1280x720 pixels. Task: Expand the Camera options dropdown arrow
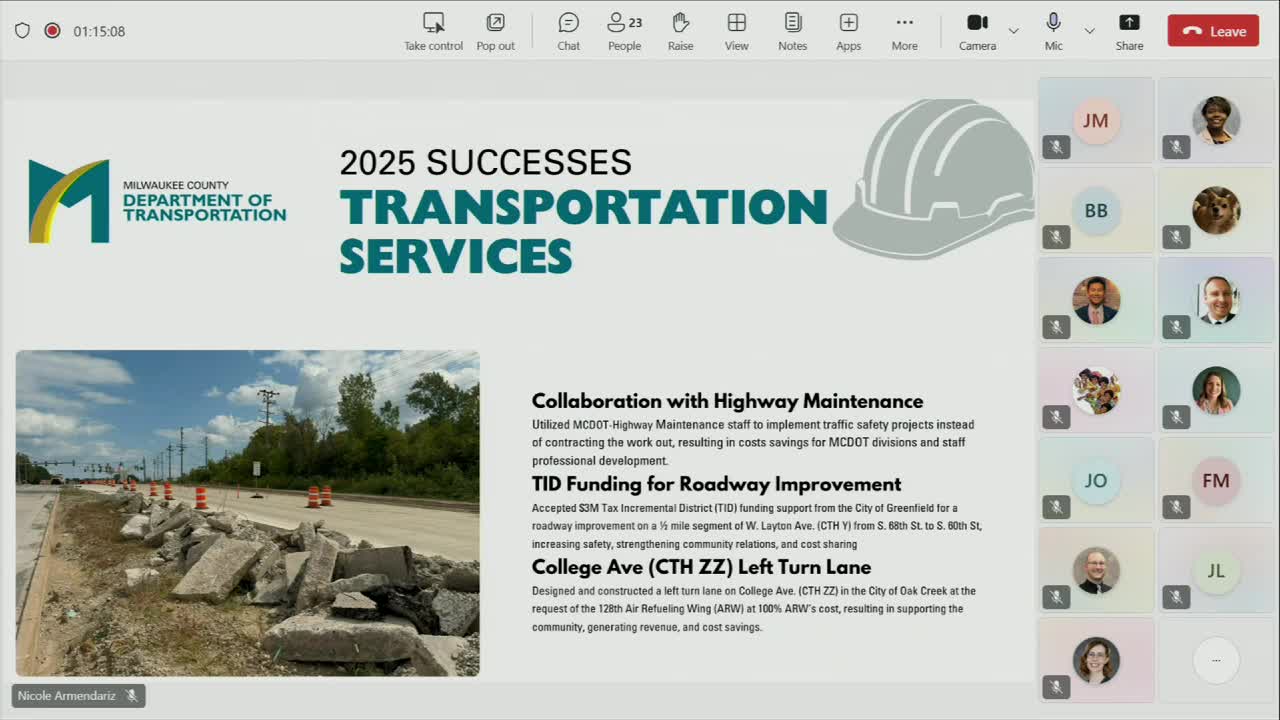[x=1013, y=31]
